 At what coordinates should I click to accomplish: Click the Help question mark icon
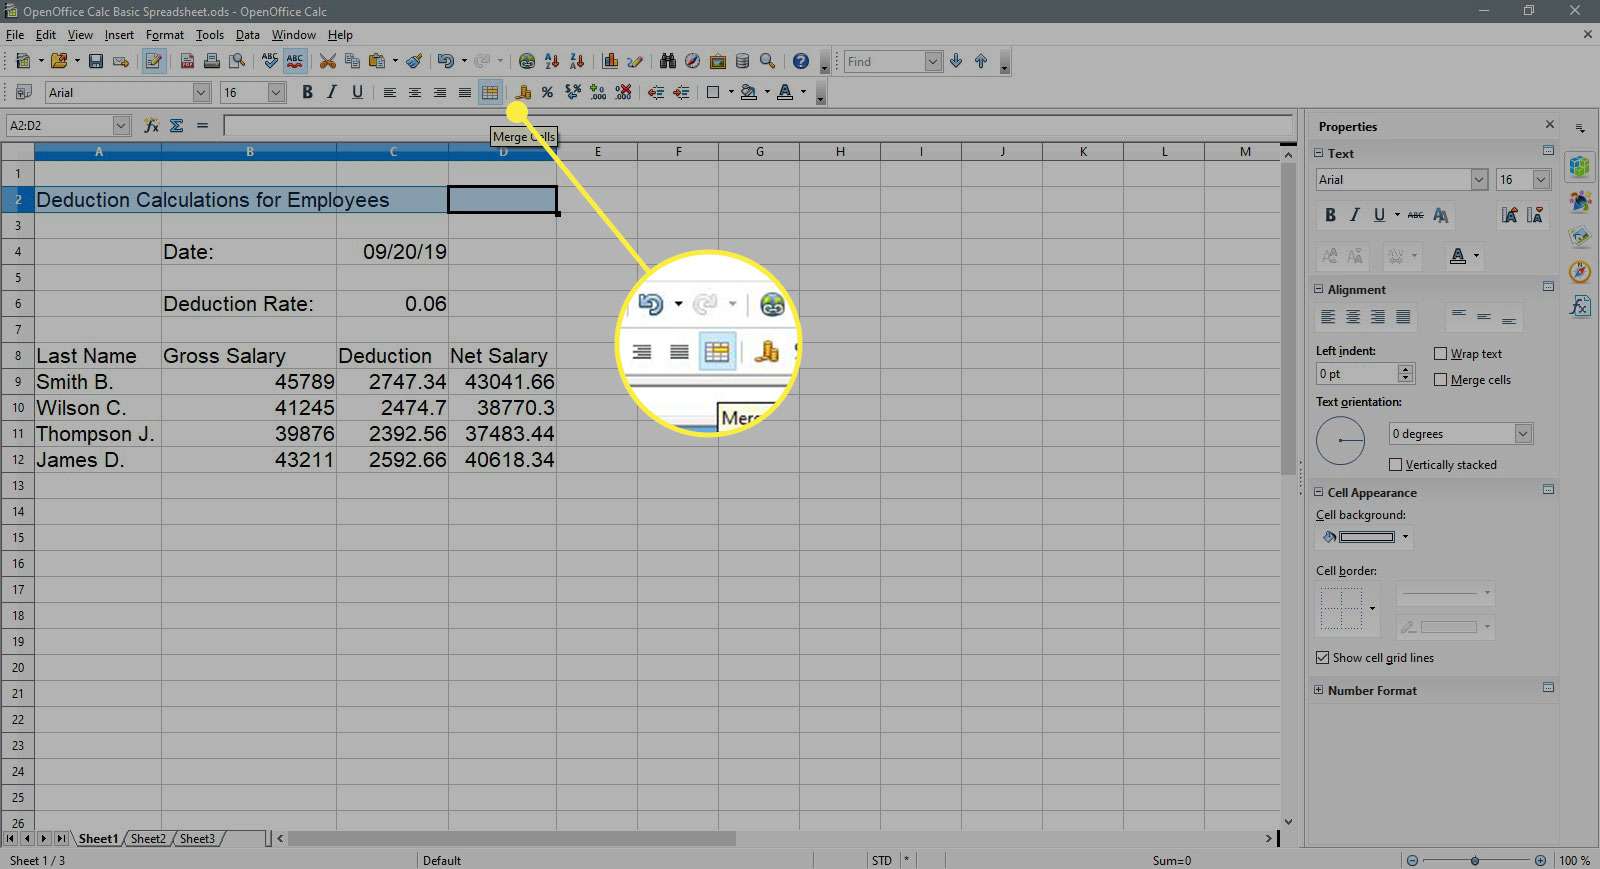[x=800, y=61]
